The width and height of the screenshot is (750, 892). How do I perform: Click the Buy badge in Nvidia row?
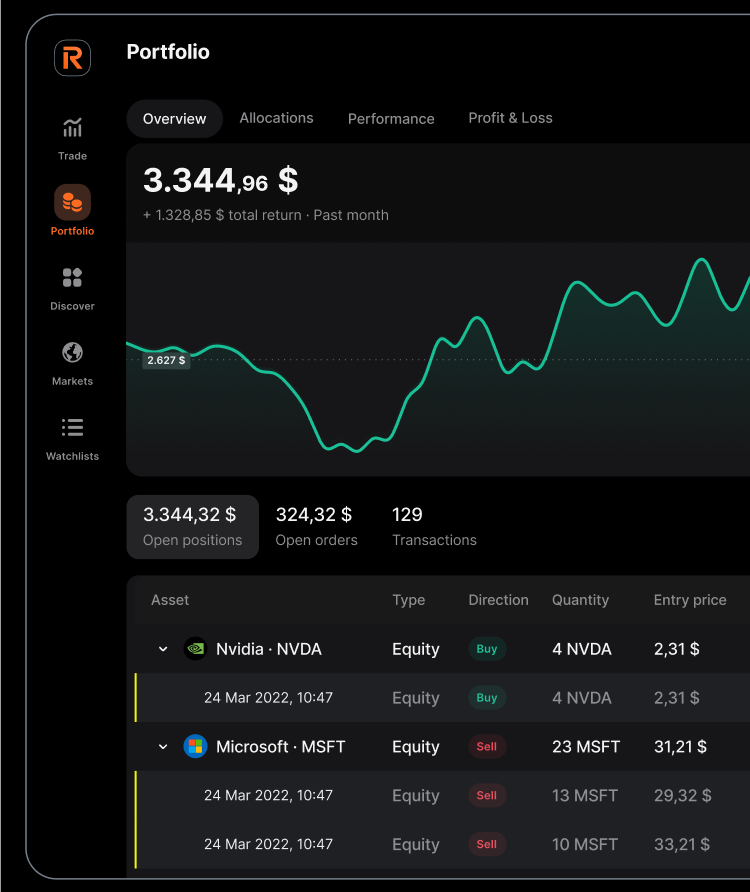[x=487, y=649]
